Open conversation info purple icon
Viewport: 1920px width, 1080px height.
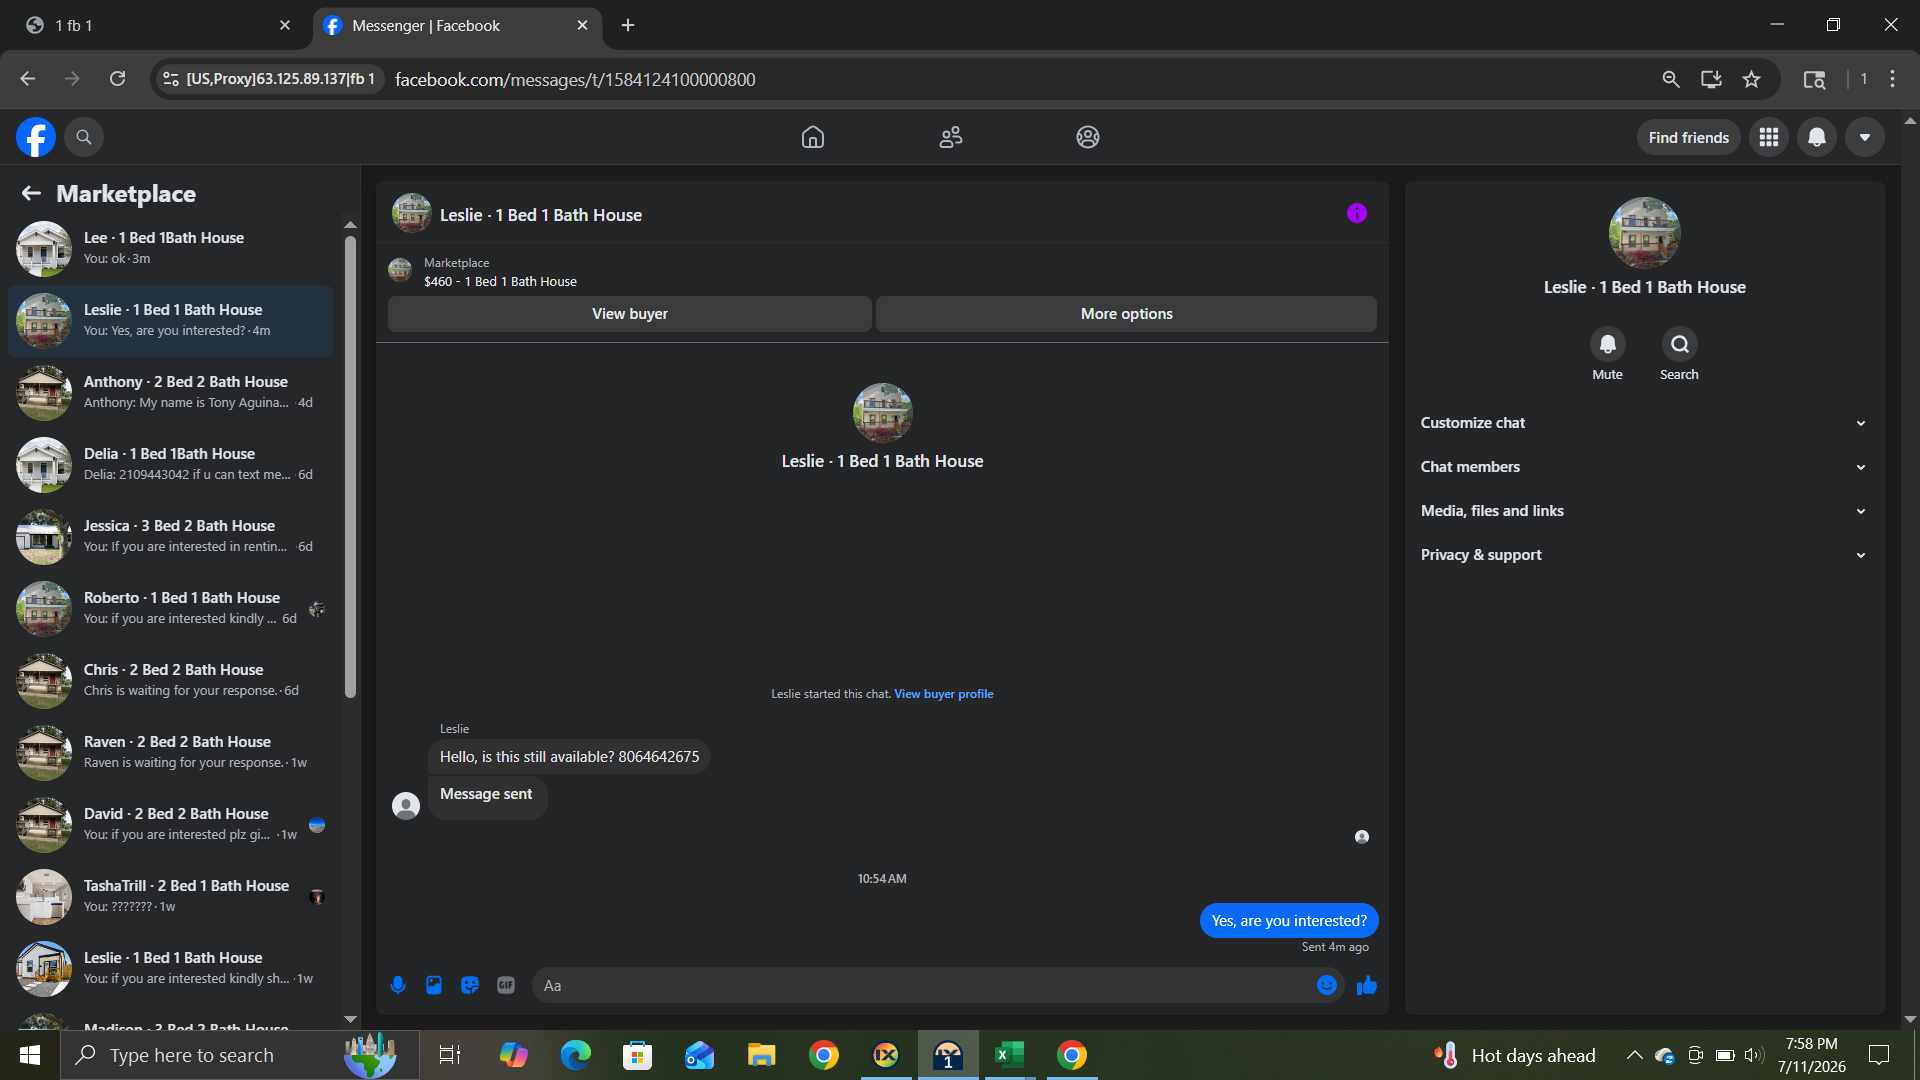point(1357,213)
